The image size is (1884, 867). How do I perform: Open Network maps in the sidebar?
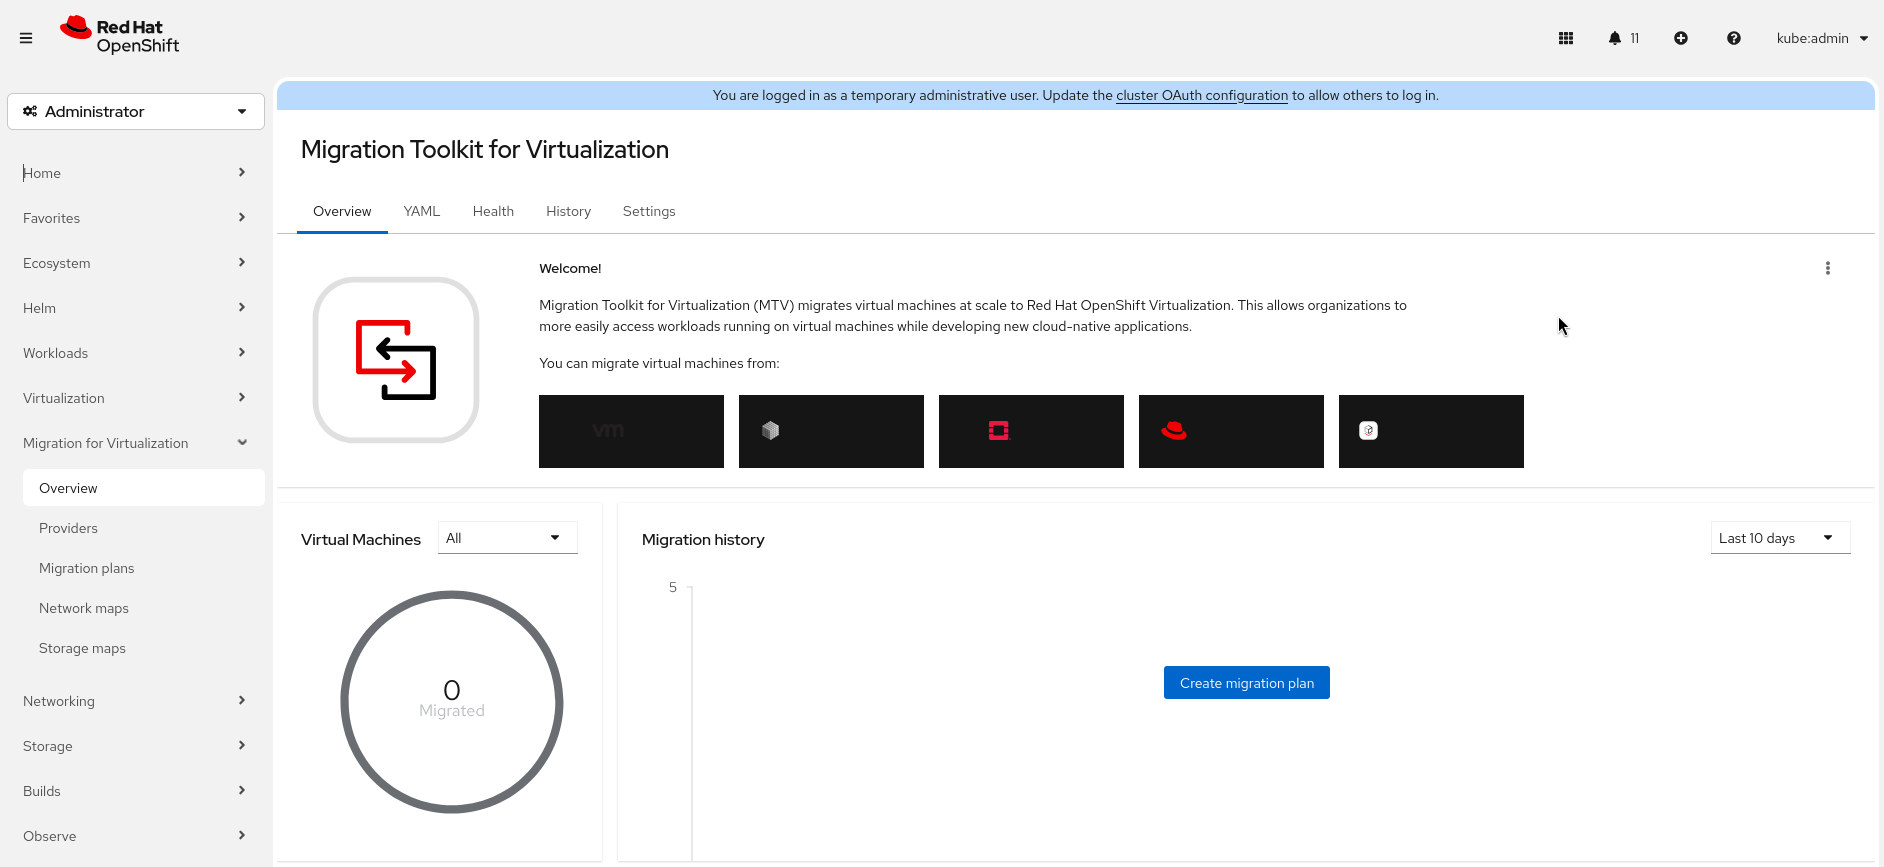pyautogui.click(x=144, y=608)
